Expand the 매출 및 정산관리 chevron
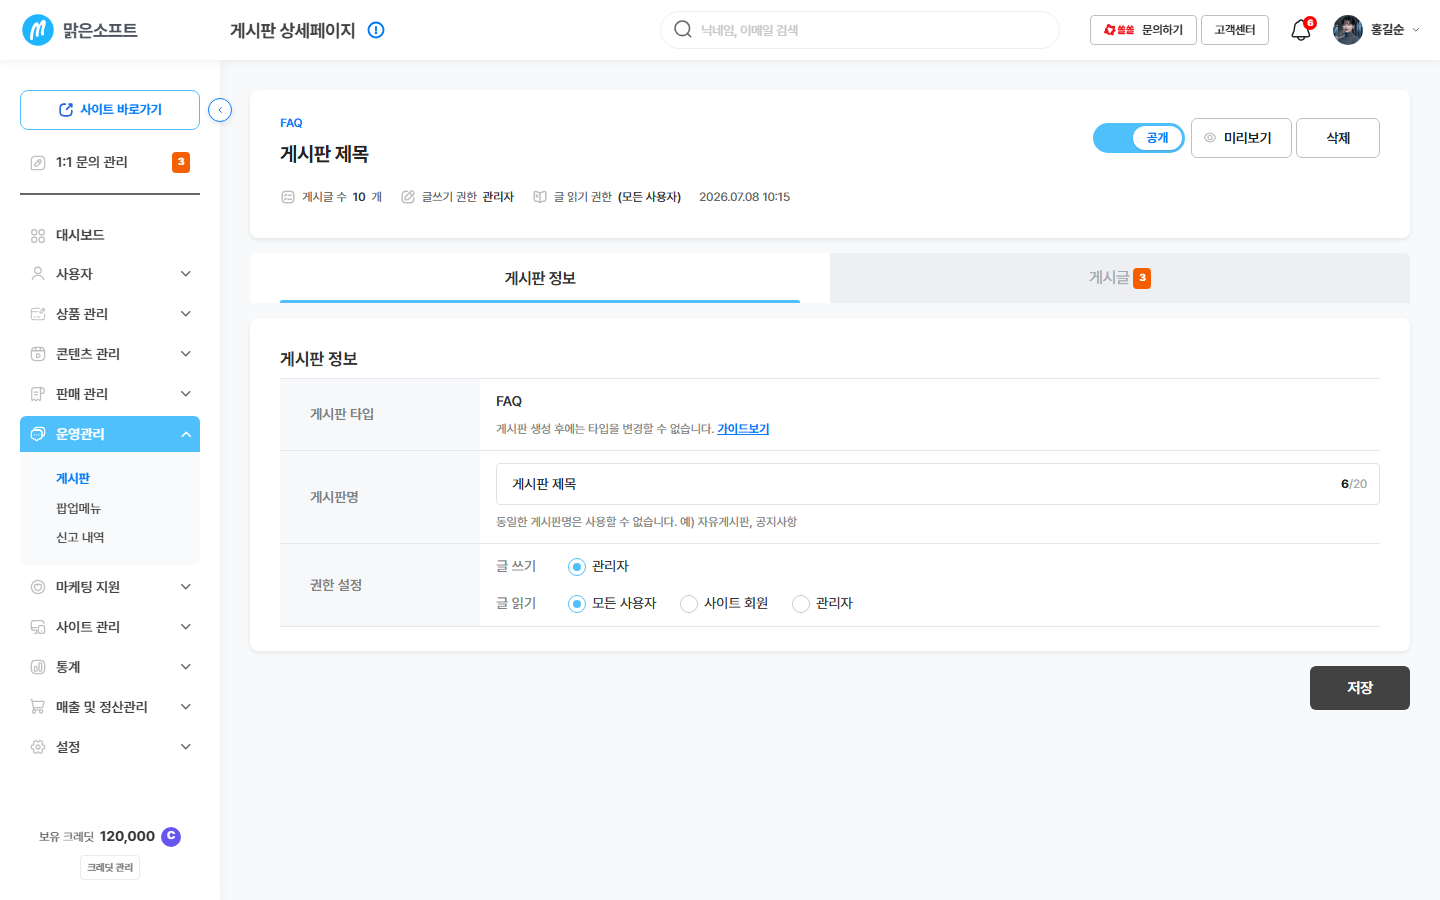Viewport: 1440px width, 900px height. (x=186, y=707)
